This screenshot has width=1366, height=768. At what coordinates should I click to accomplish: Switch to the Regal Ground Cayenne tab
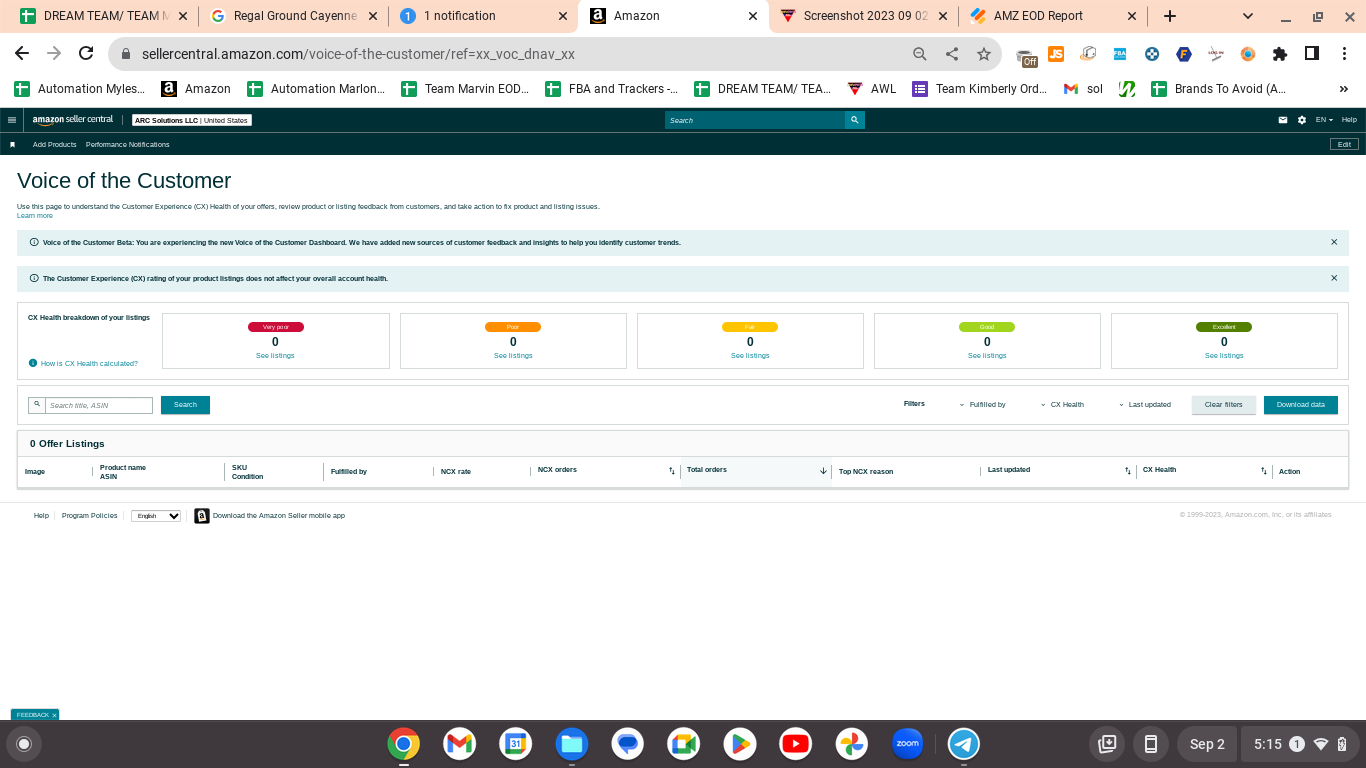pos(293,16)
